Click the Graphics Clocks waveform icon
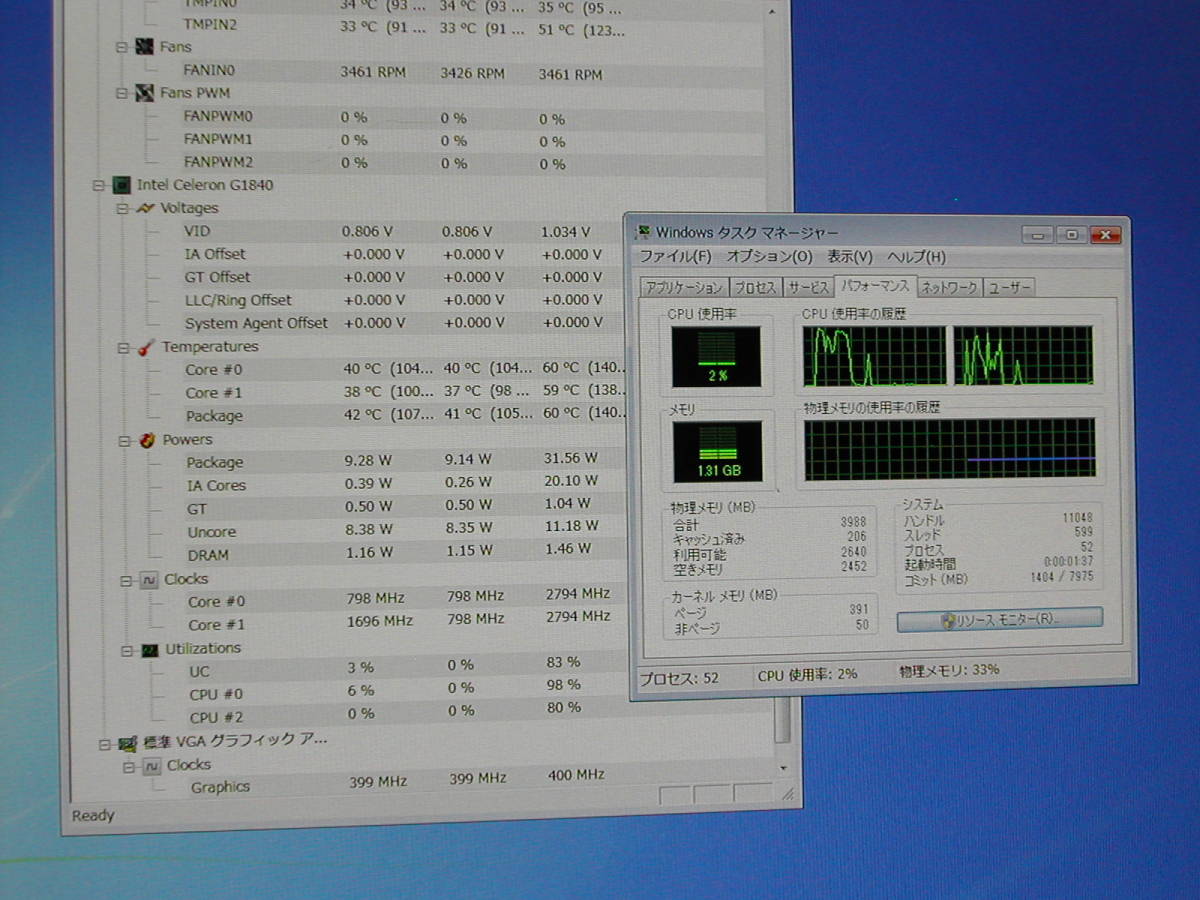Viewport: 1200px width, 900px height. click(151, 766)
